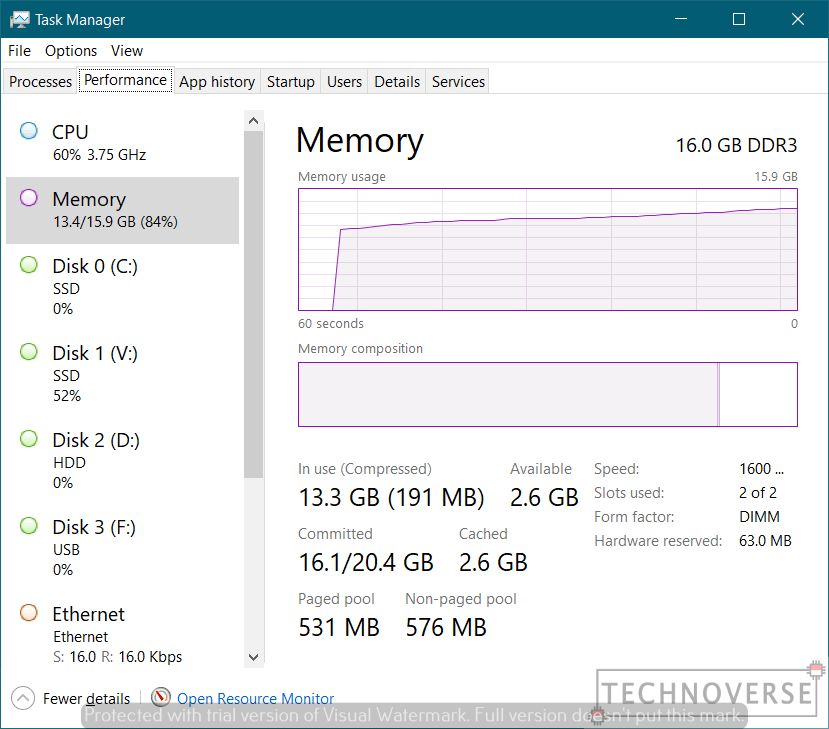
Task: Click the Resource Monitor gauge icon
Action: 161,698
